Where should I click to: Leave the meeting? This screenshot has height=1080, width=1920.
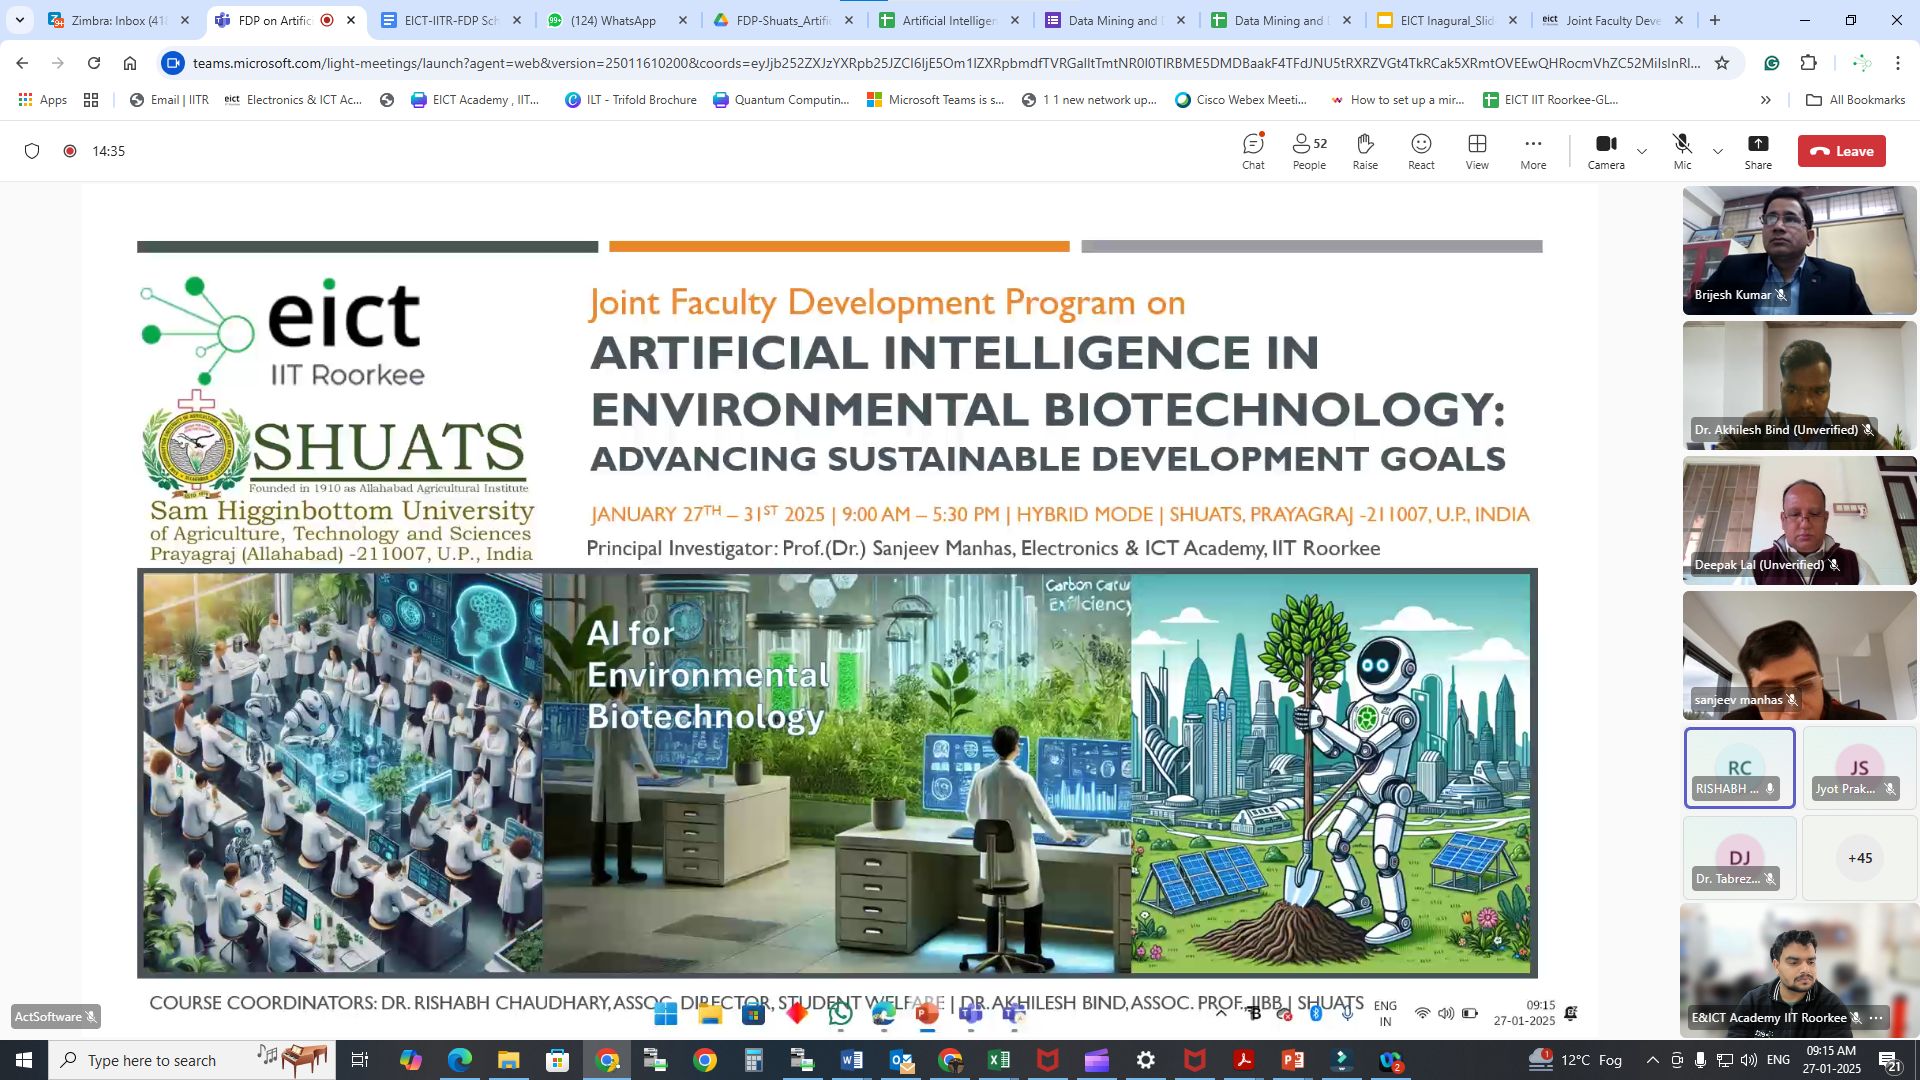(x=1841, y=151)
